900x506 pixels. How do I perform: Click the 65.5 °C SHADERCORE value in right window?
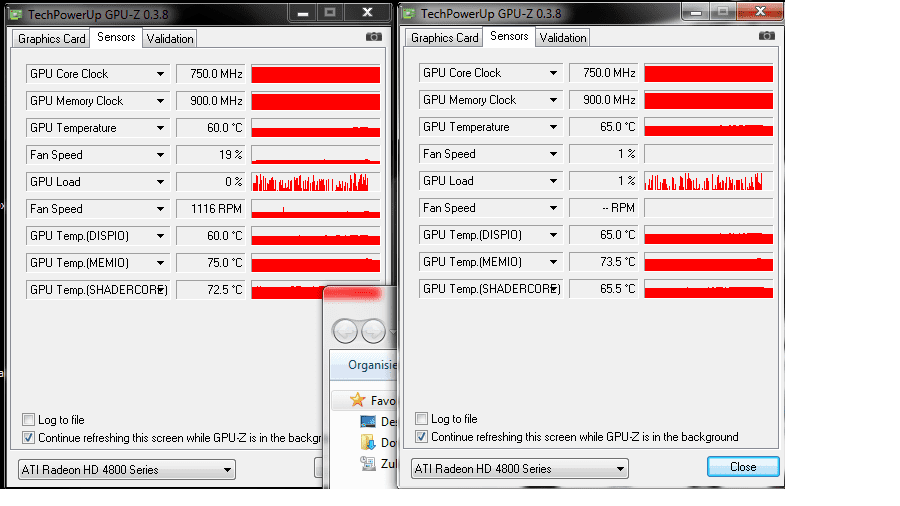(604, 289)
